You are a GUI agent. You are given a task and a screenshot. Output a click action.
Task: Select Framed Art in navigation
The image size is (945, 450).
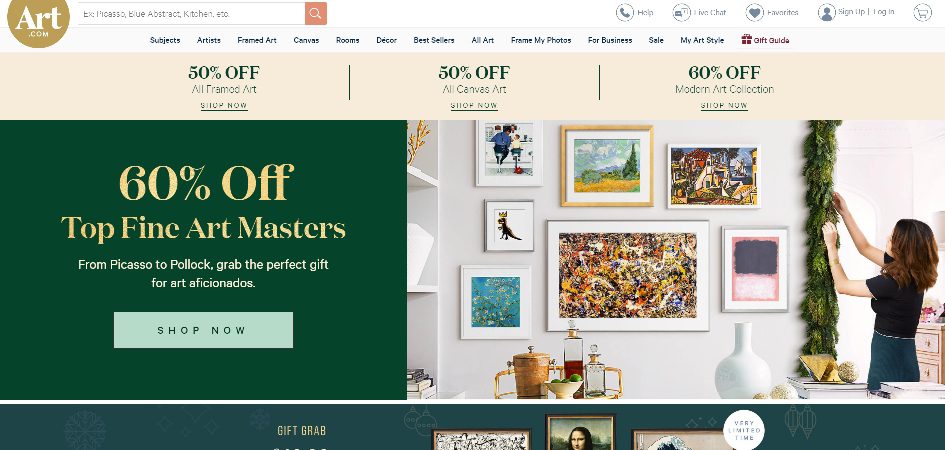(x=257, y=40)
